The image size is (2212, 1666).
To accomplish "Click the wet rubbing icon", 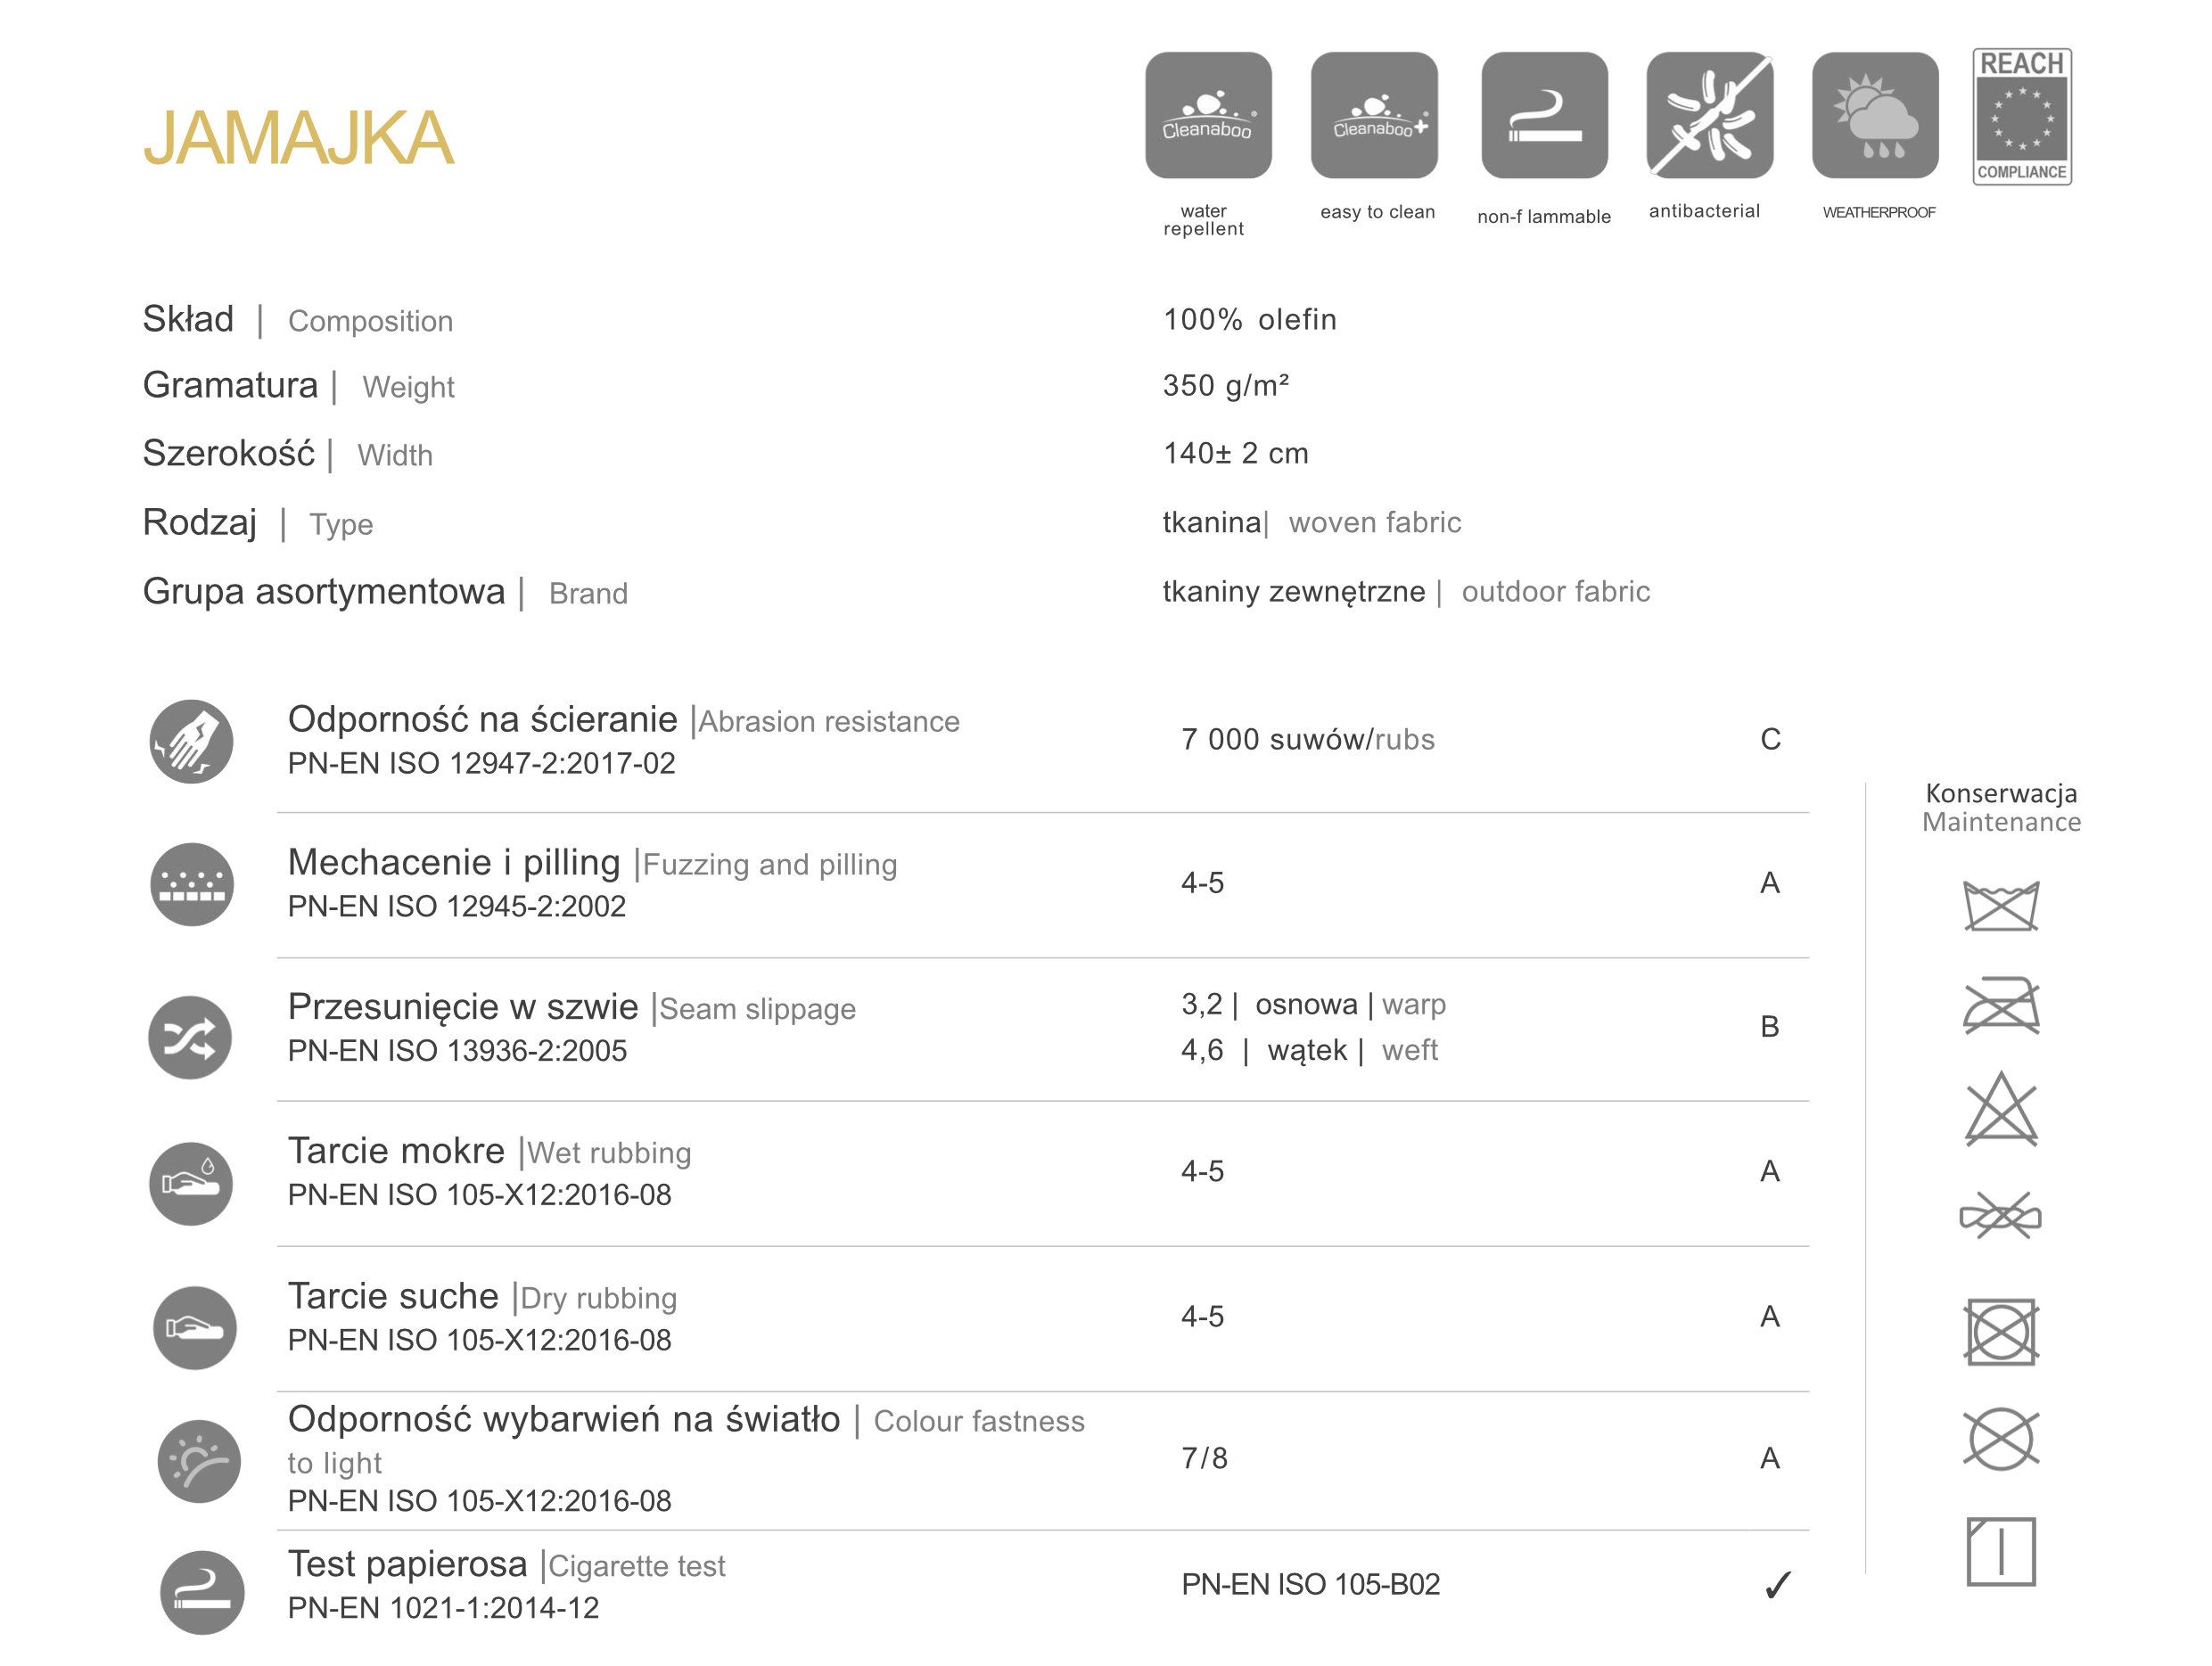I will point(191,1183).
